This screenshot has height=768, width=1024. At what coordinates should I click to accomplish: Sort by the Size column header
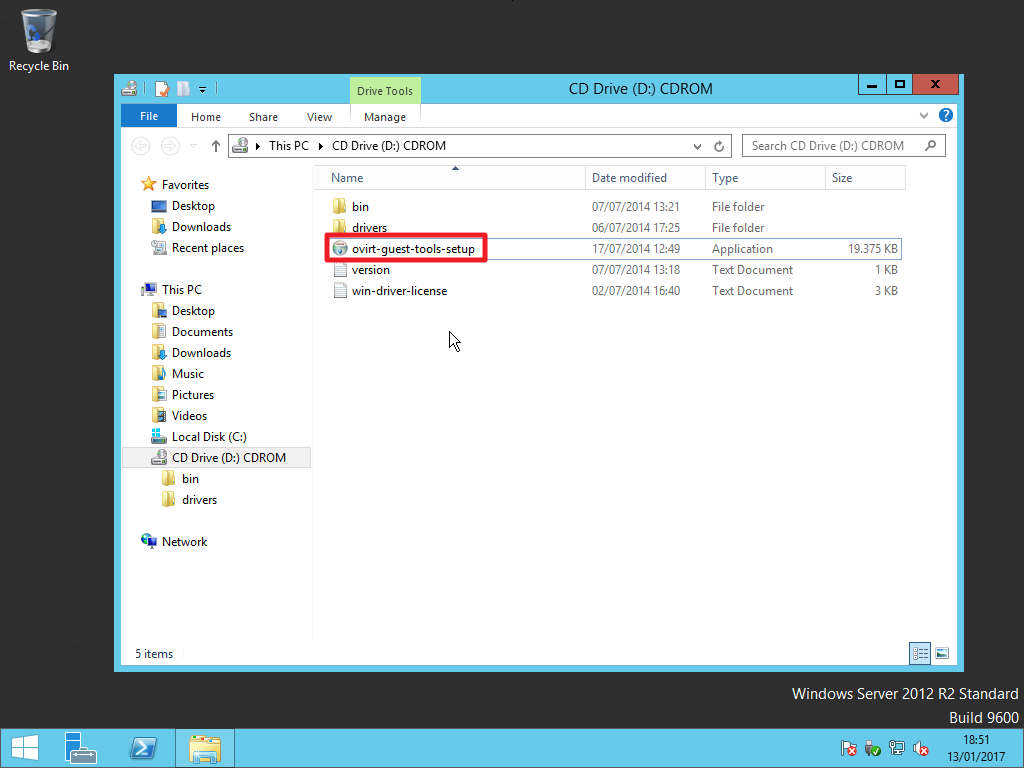(865, 178)
